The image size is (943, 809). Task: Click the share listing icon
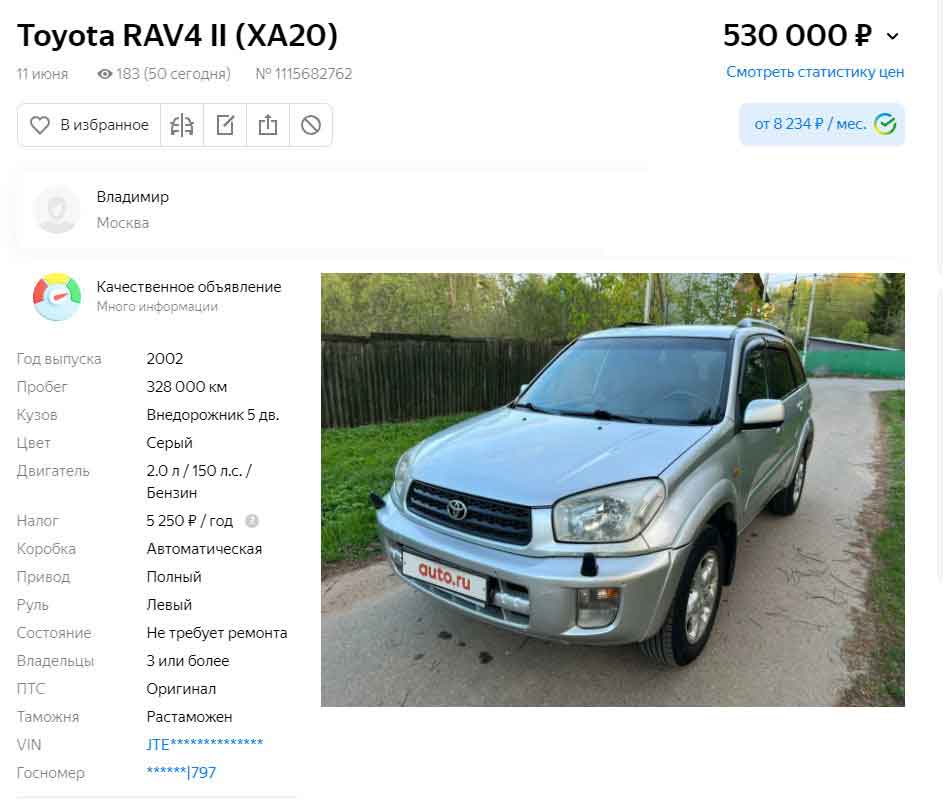[268, 125]
